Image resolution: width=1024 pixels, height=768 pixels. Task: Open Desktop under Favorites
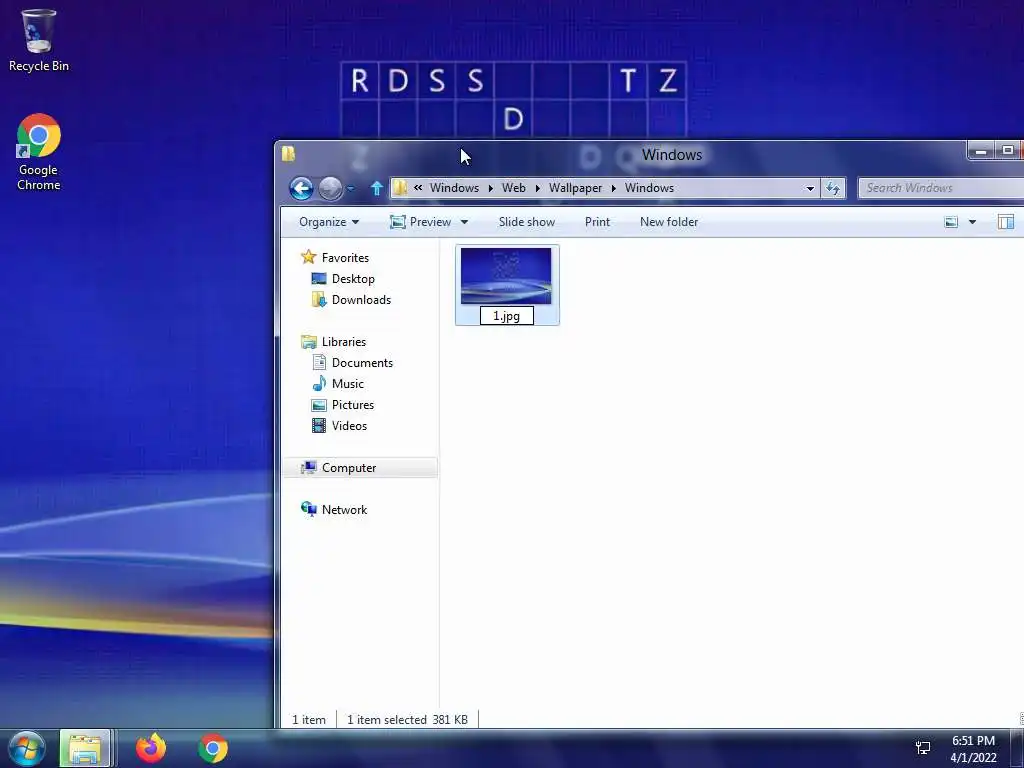(353, 279)
